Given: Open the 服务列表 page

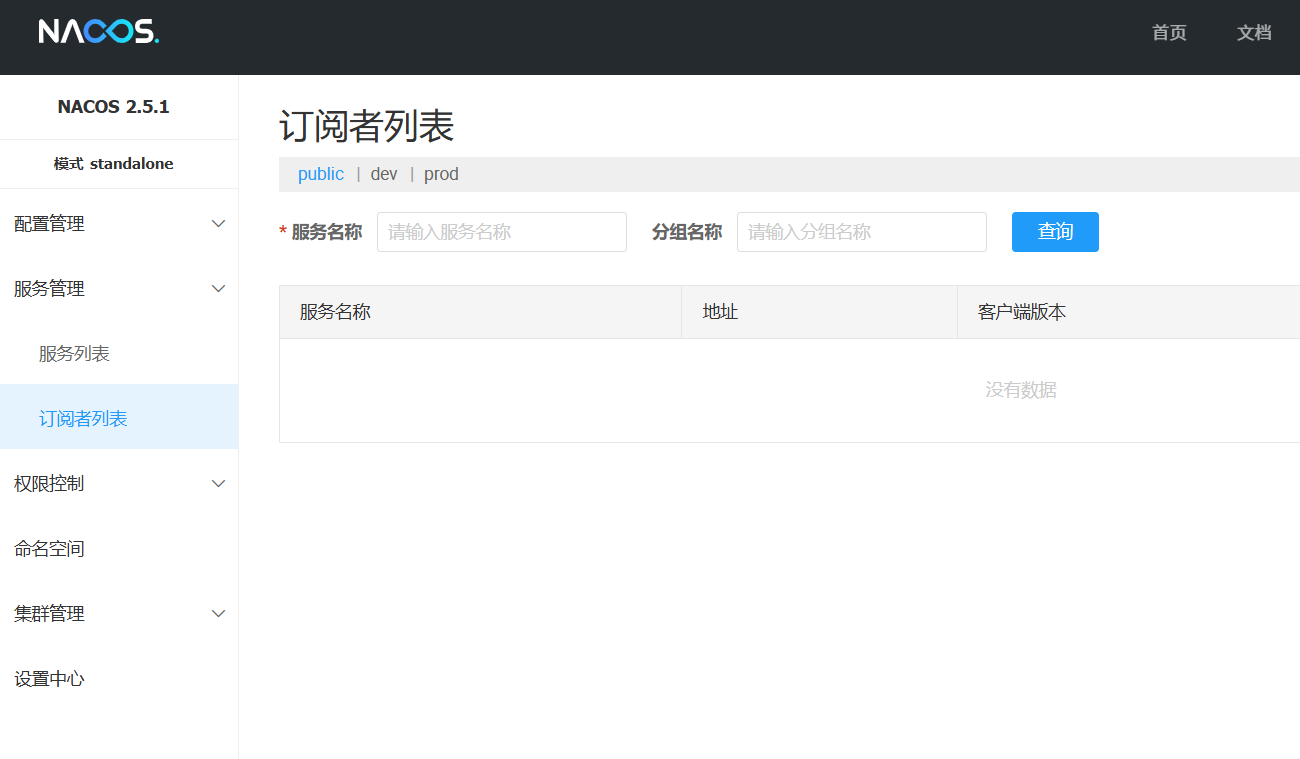Looking at the screenshot, I should tap(74, 353).
